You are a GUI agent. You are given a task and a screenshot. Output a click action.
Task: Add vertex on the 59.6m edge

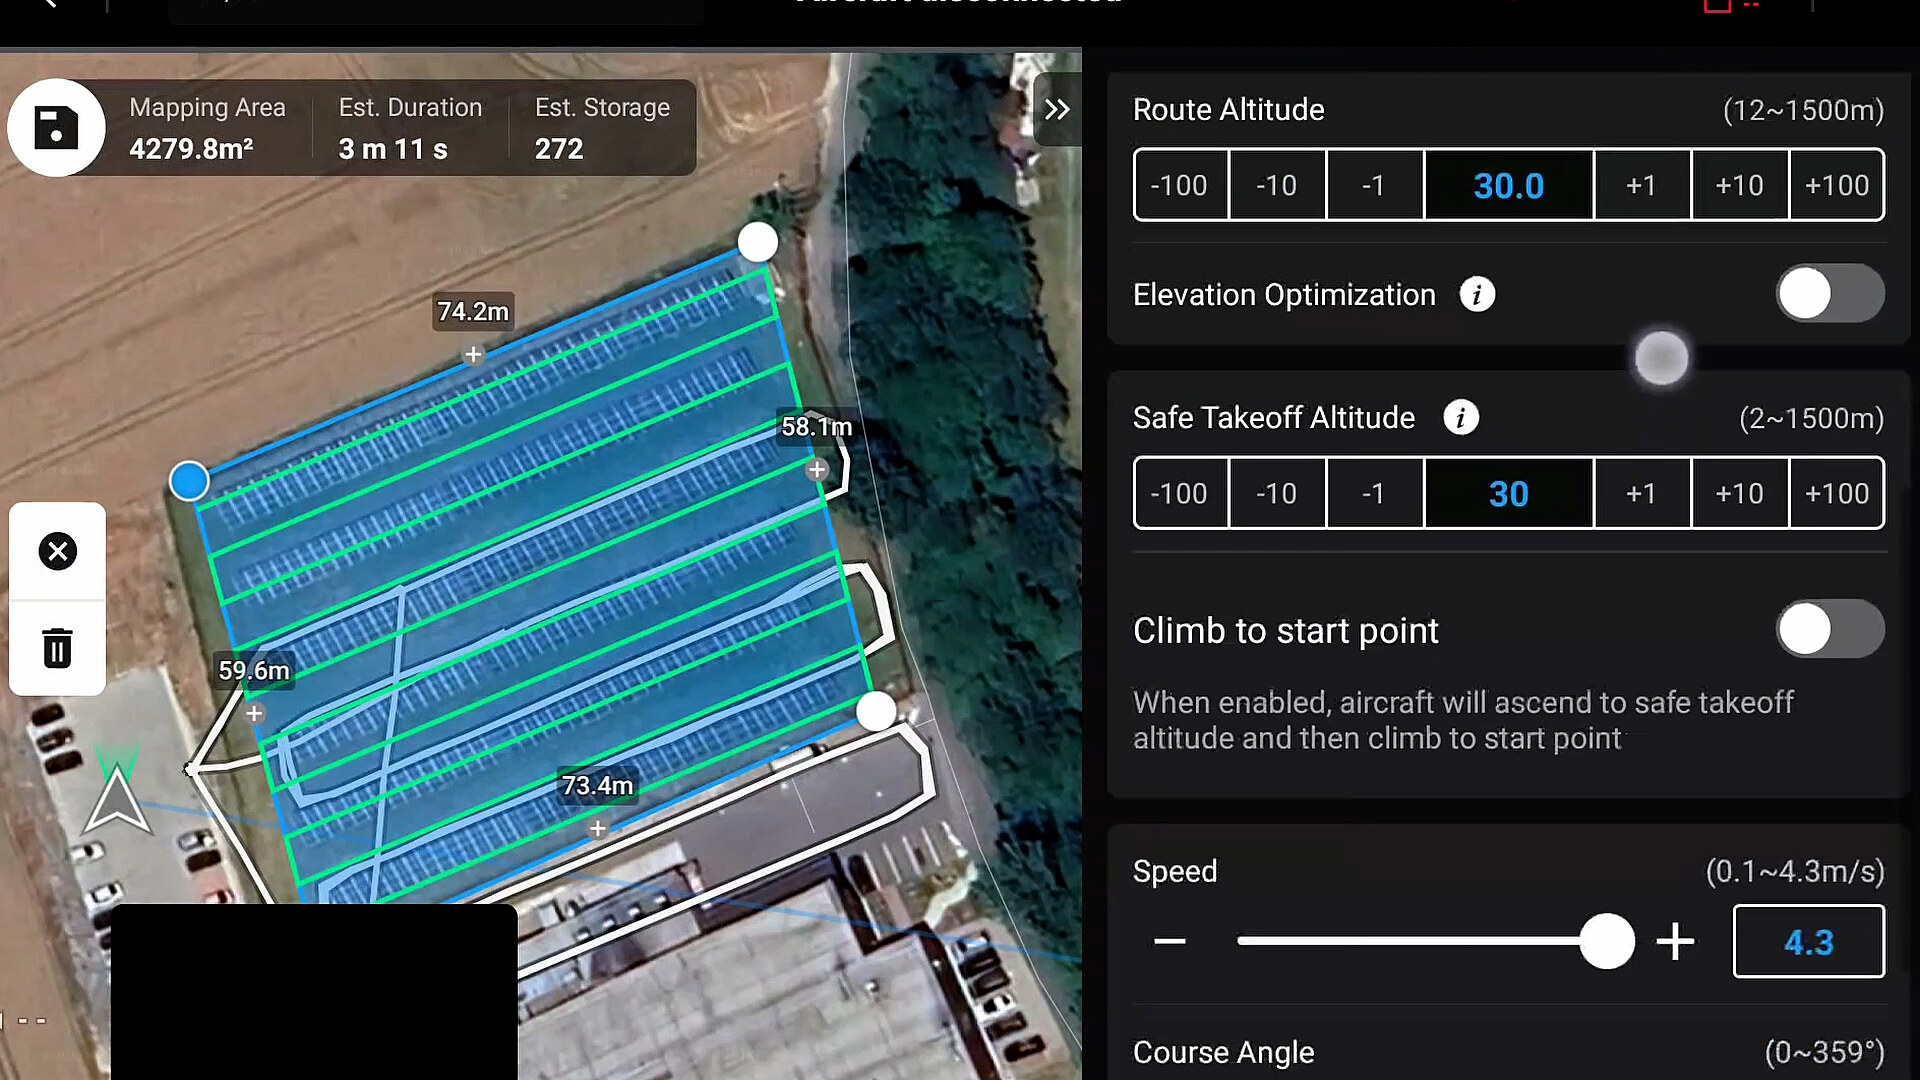pyautogui.click(x=254, y=713)
